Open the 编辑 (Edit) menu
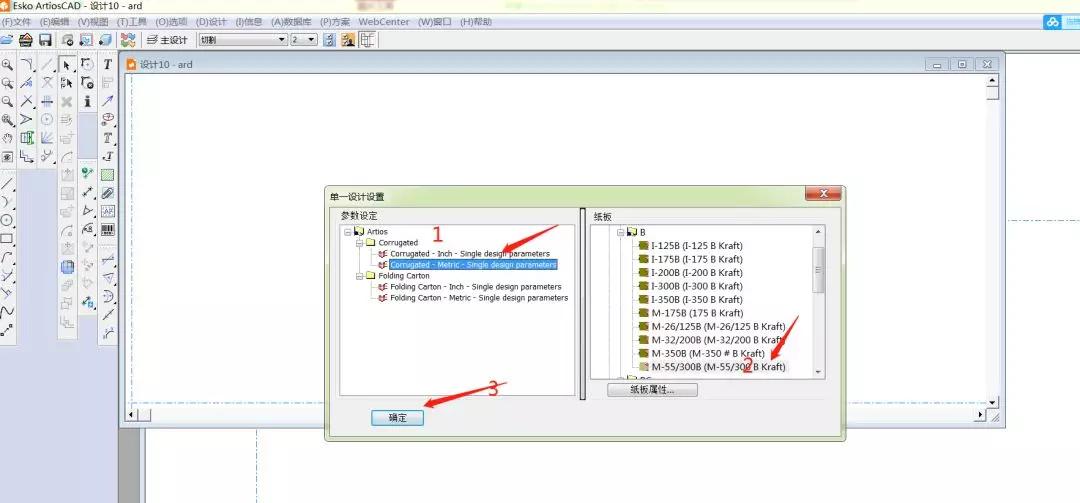1080x503 pixels. (x=54, y=22)
